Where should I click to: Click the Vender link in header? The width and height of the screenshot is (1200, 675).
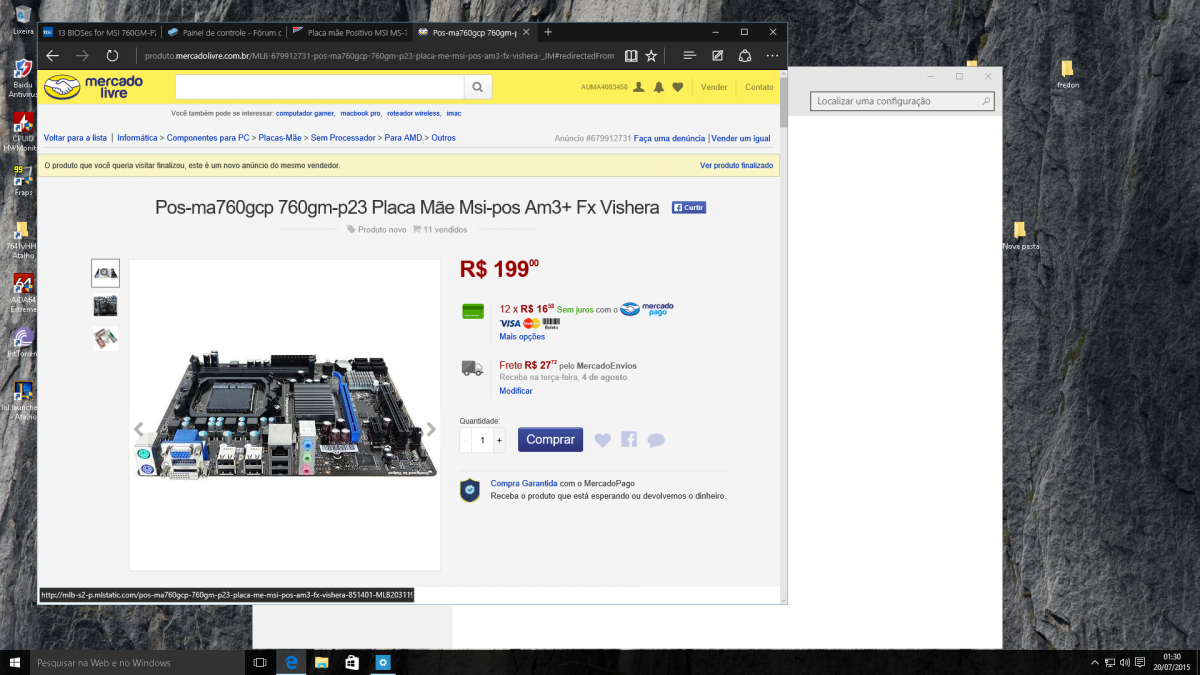(x=714, y=87)
